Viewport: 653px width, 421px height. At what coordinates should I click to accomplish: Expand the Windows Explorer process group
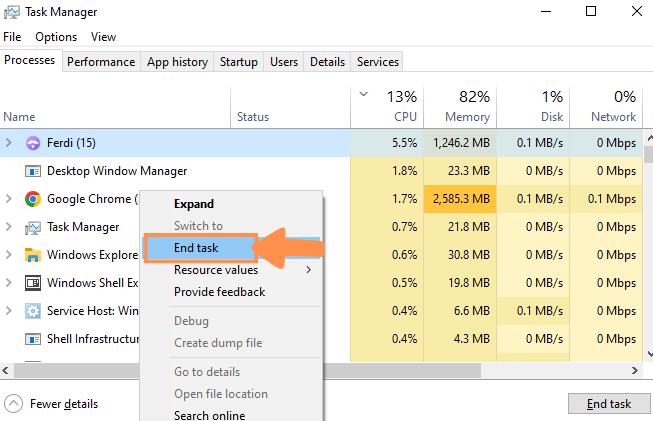pos(9,255)
